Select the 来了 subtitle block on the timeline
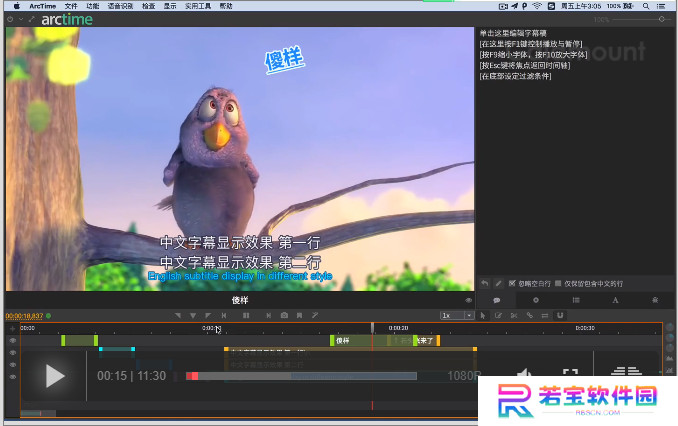The height and width of the screenshot is (426, 678). click(x=426, y=341)
